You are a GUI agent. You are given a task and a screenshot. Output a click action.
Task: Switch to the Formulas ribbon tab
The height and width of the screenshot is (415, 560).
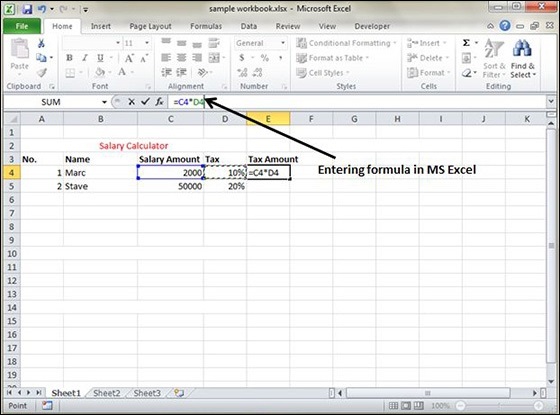click(x=206, y=26)
